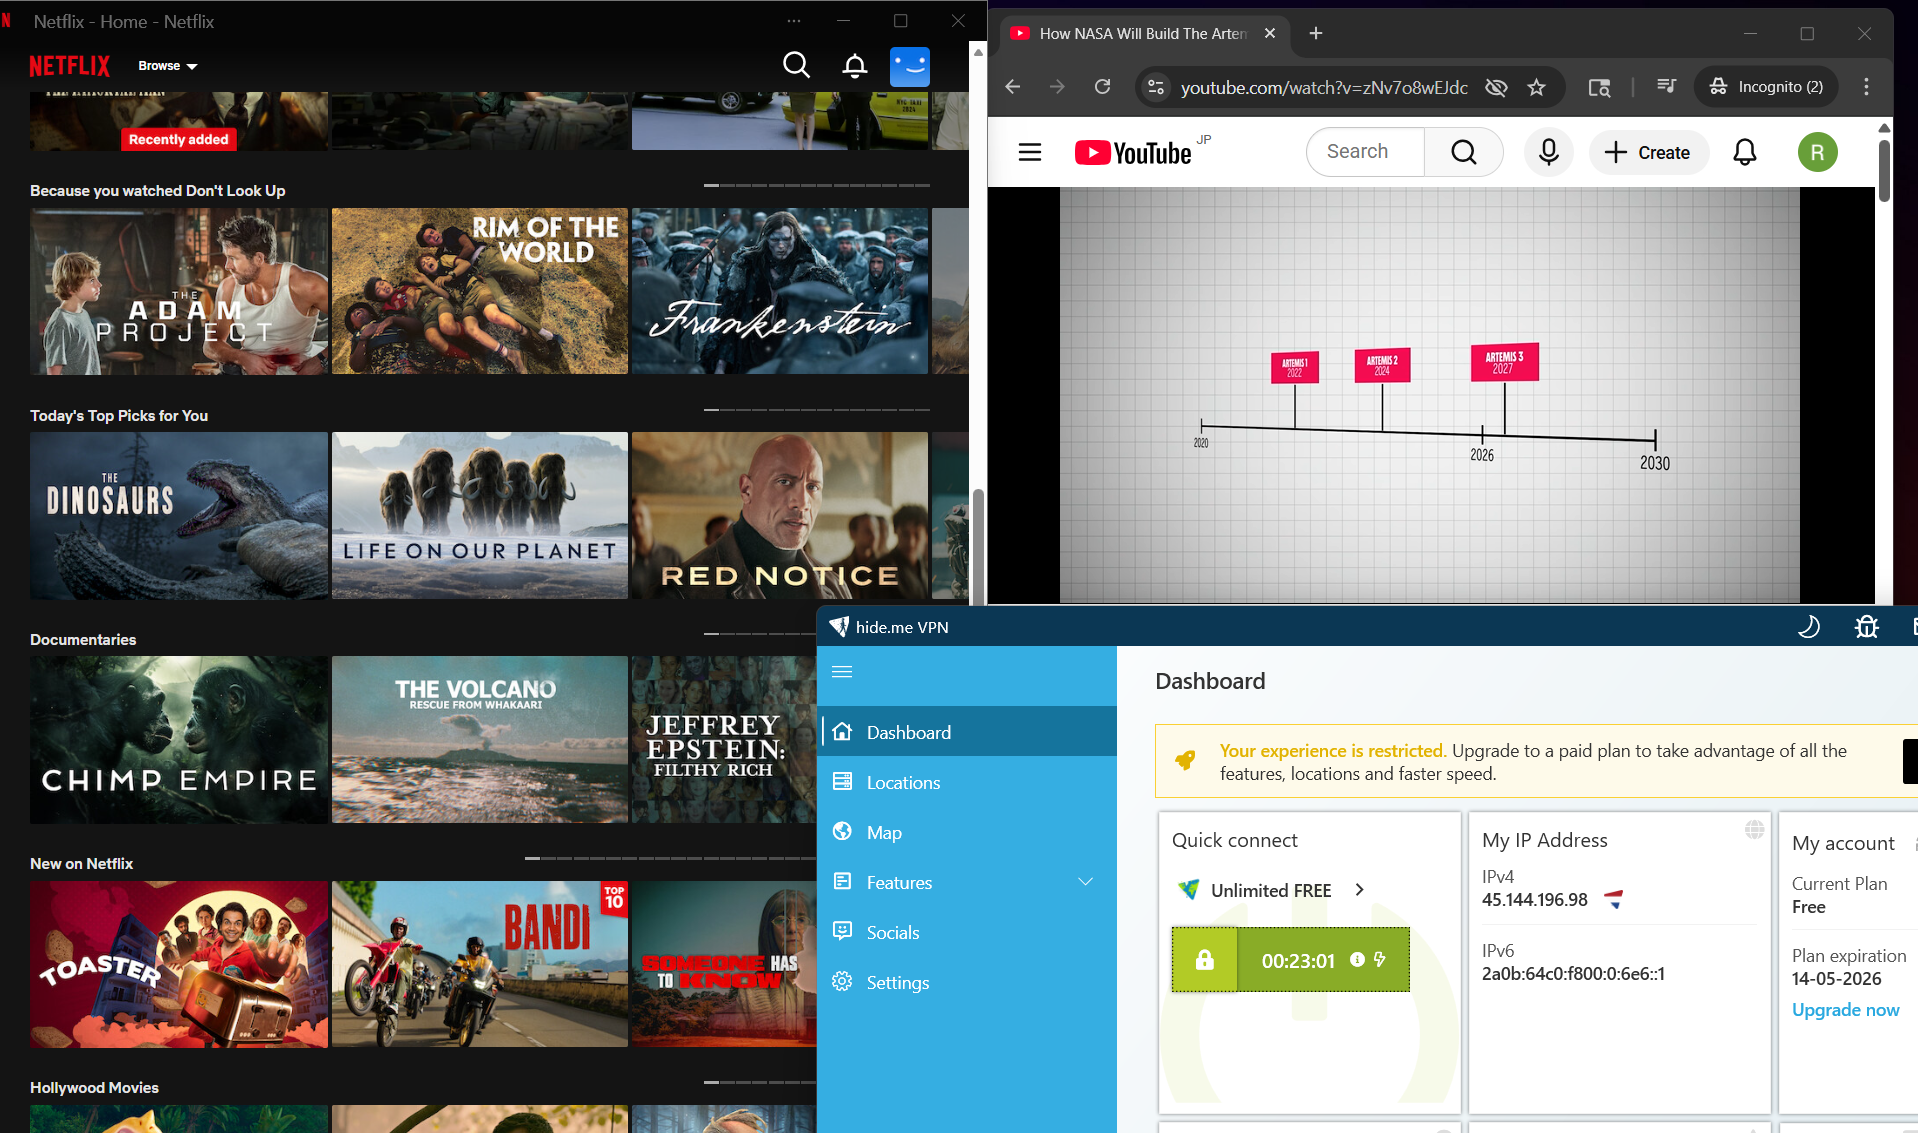This screenshot has width=1918, height=1133.
Task: Open Bandi title card
Action: (480, 964)
